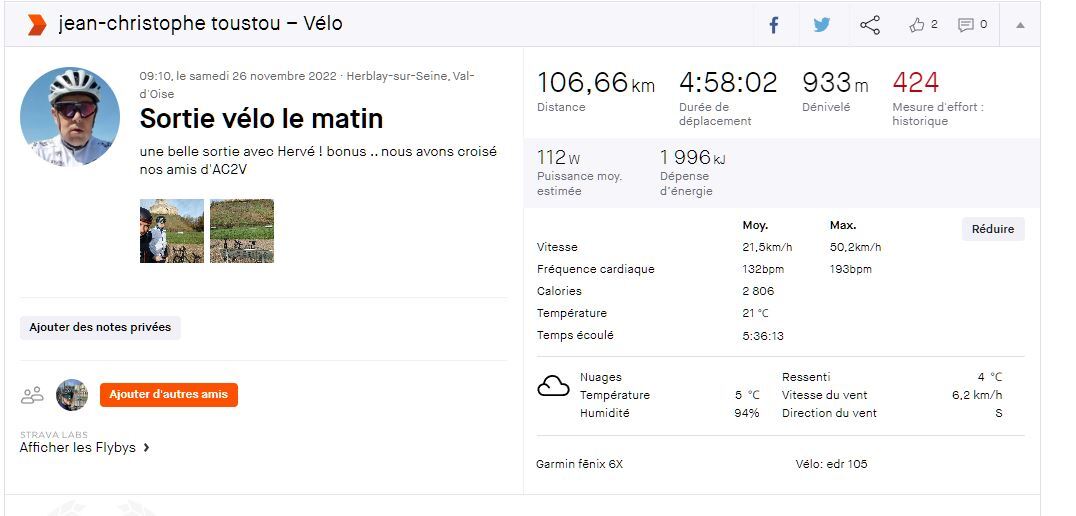This screenshot has width=1076, height=516.
Task: Open the comments bubble icon
Action: coord(966,25)
